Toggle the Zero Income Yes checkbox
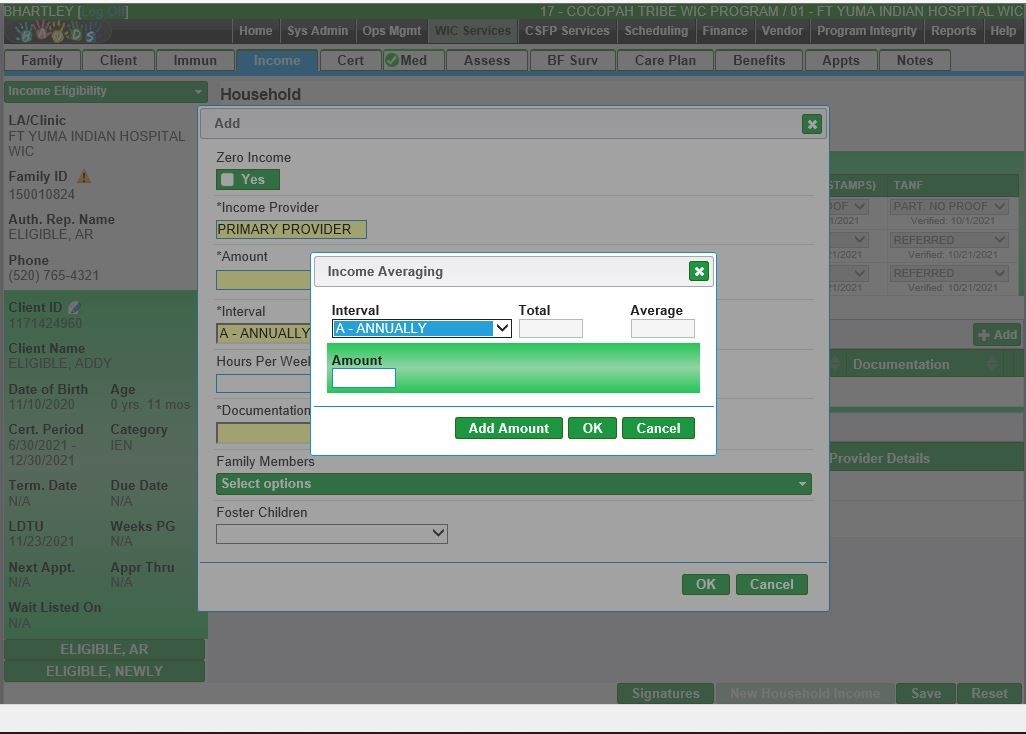The height and width of the screenshot is (734, 1026). tap(228, 180)
